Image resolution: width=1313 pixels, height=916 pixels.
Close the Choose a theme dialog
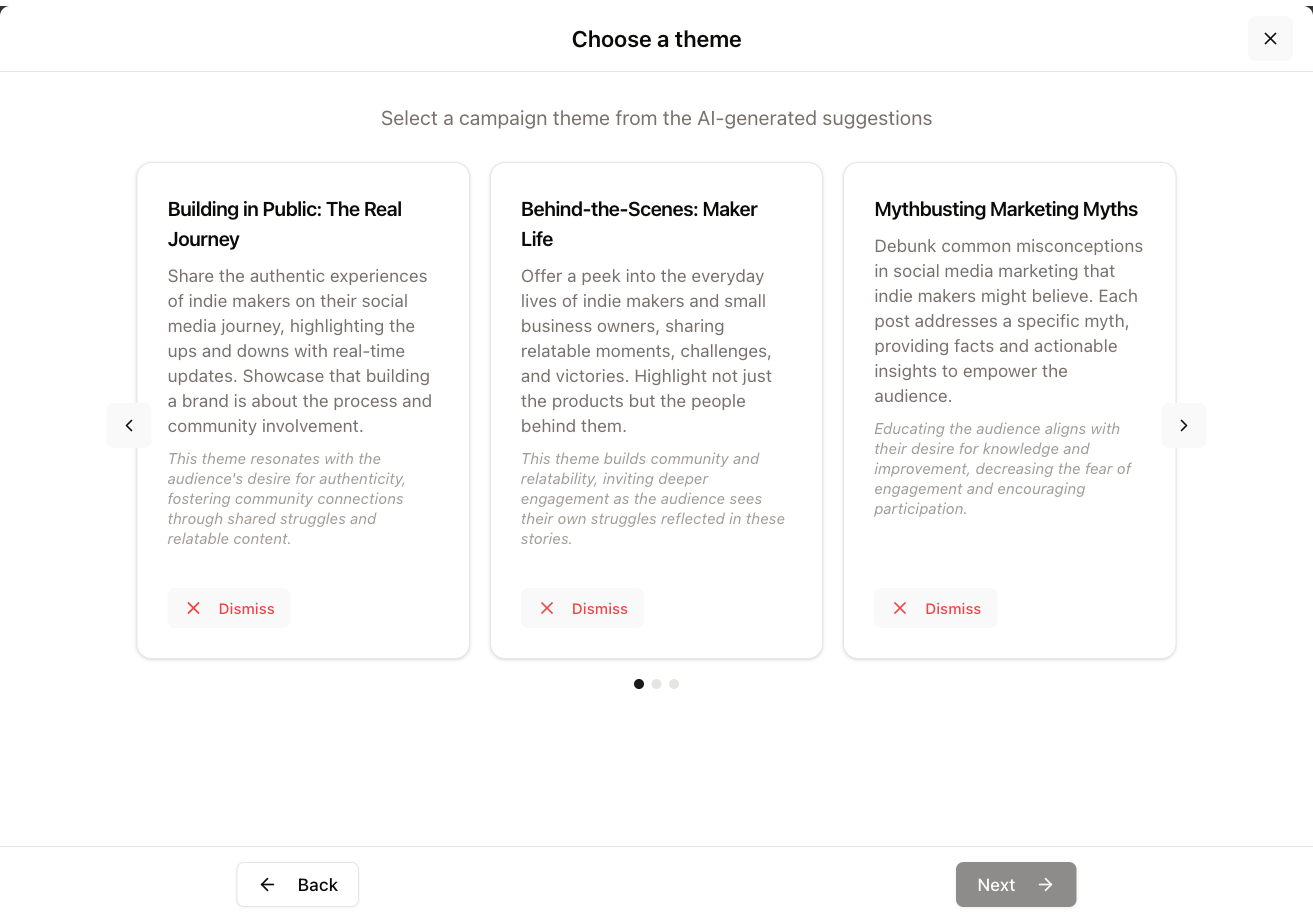[1270, 39]
